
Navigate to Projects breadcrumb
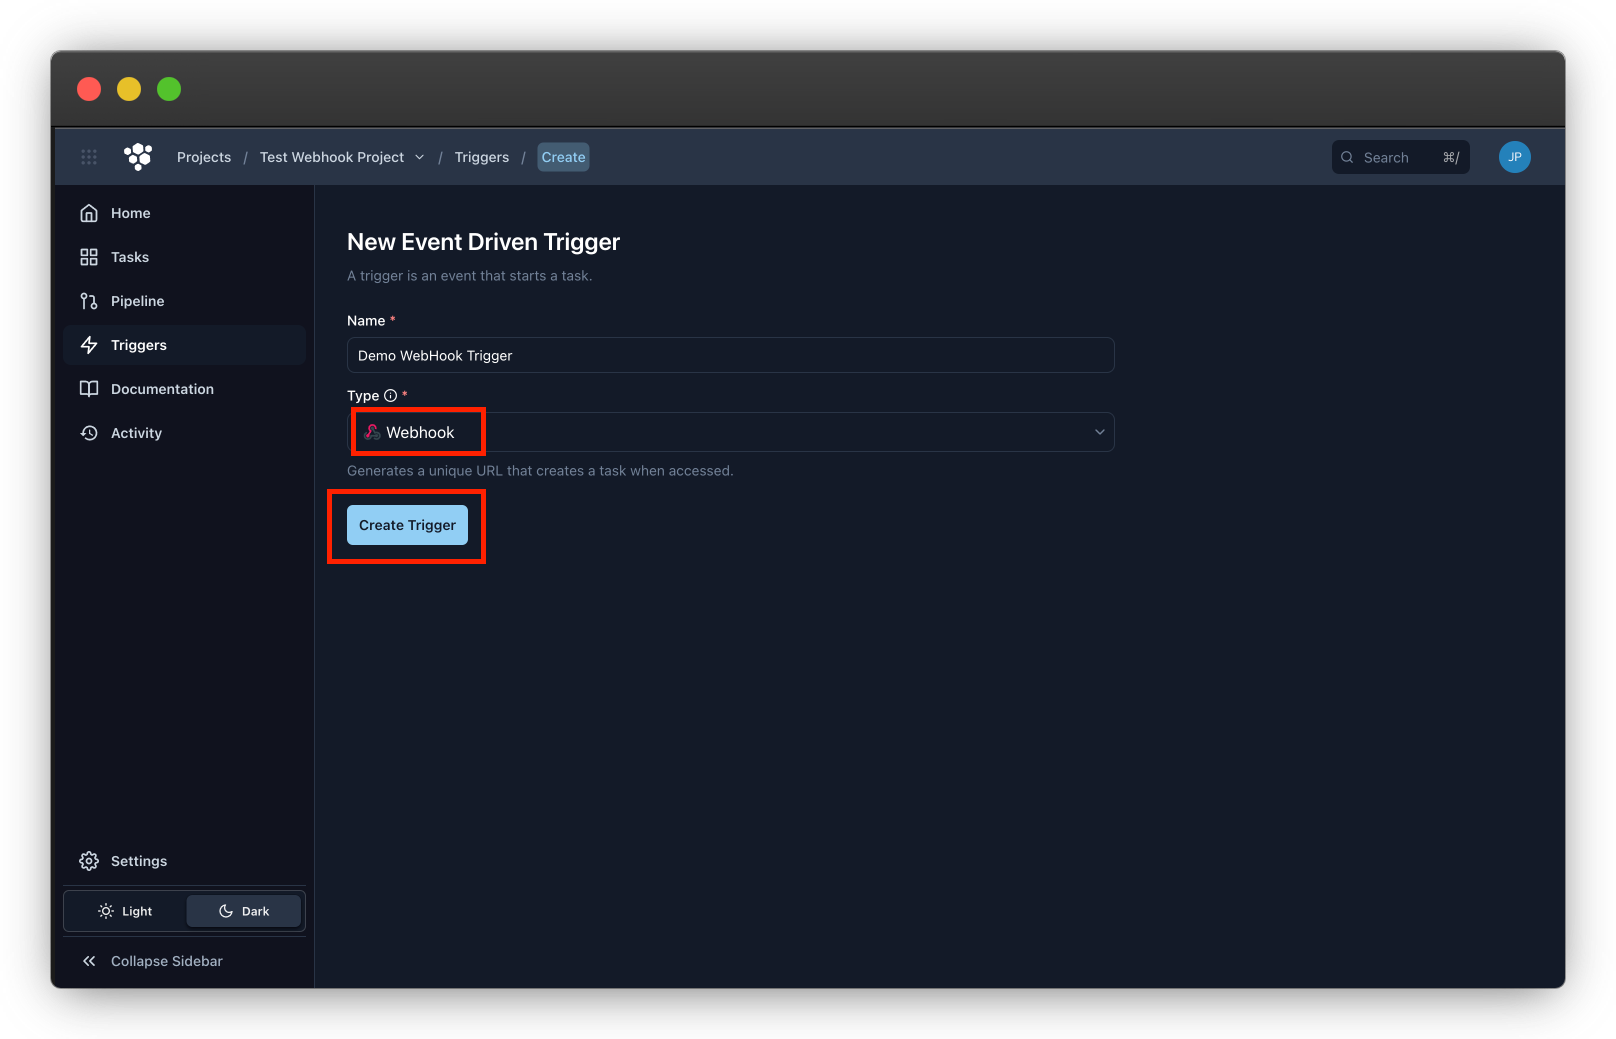[204, 157]
